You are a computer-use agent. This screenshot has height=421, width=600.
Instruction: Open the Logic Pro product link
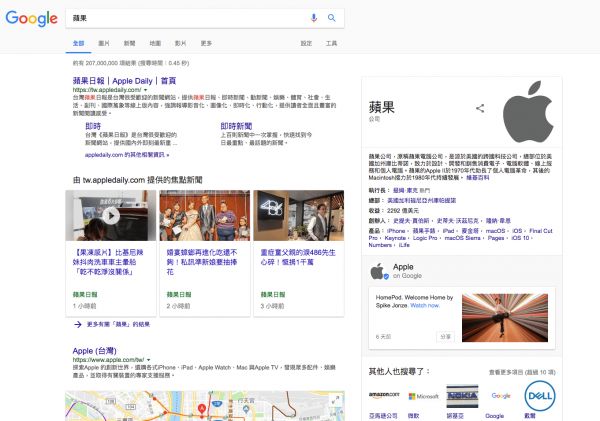[x=425, y=238]
